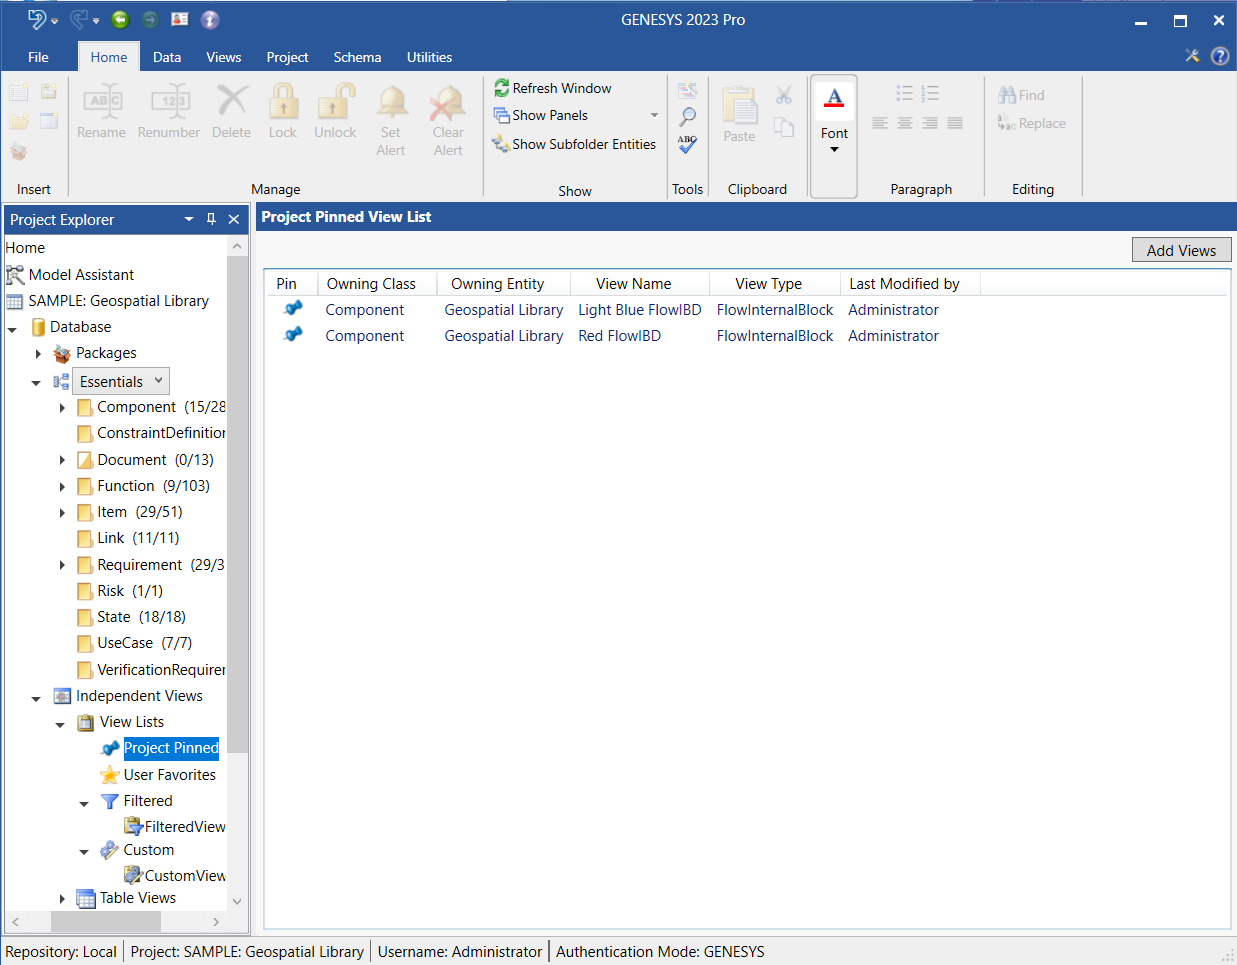
Task: Toggle pin for Red FlowIBD row
Action: pos(293,335)
